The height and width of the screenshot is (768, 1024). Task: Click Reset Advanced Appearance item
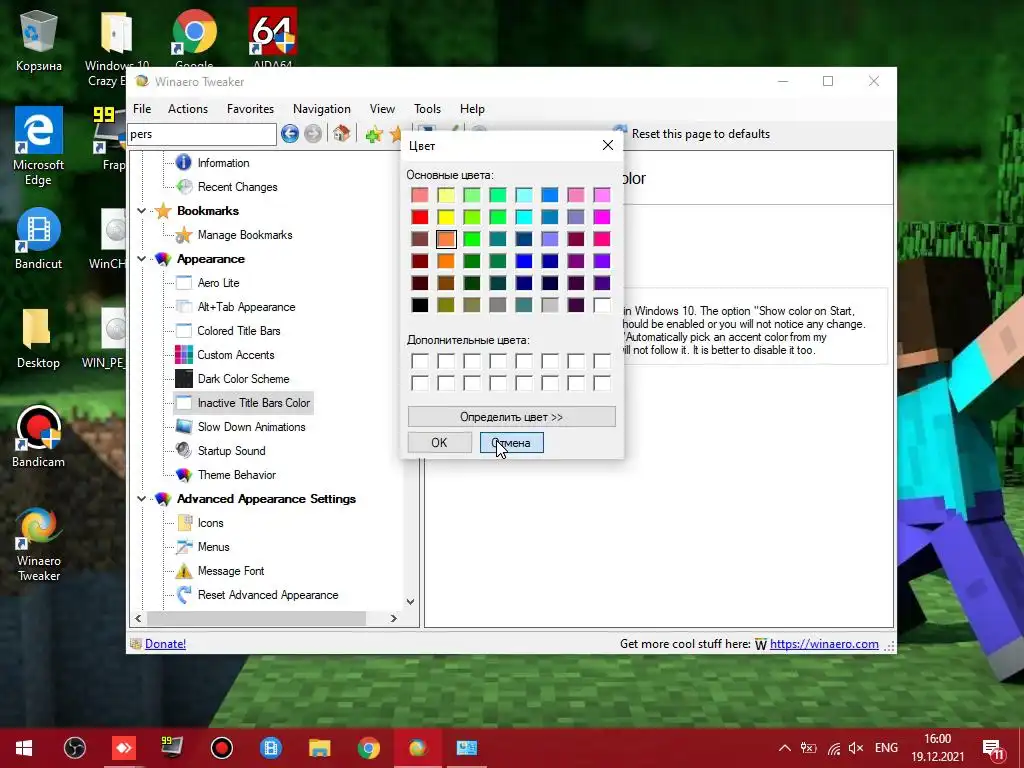click(268, 595)
